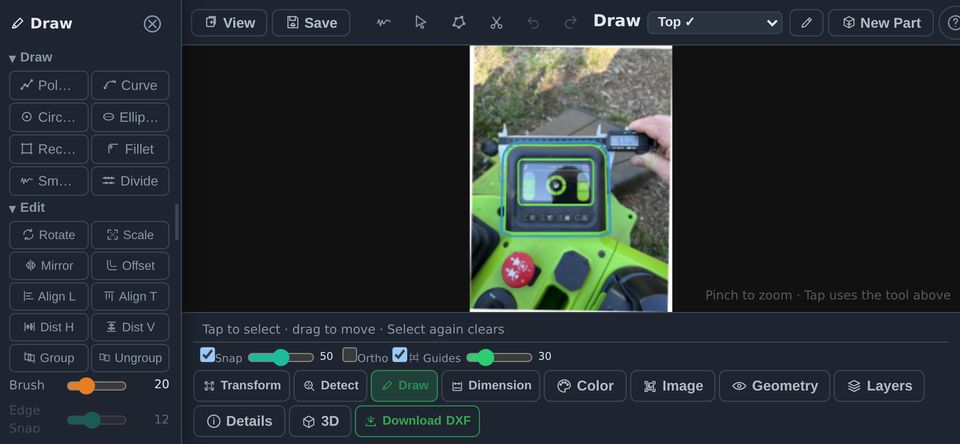Open the Dimension tab
960x444 pixels.
coord(490,386)
